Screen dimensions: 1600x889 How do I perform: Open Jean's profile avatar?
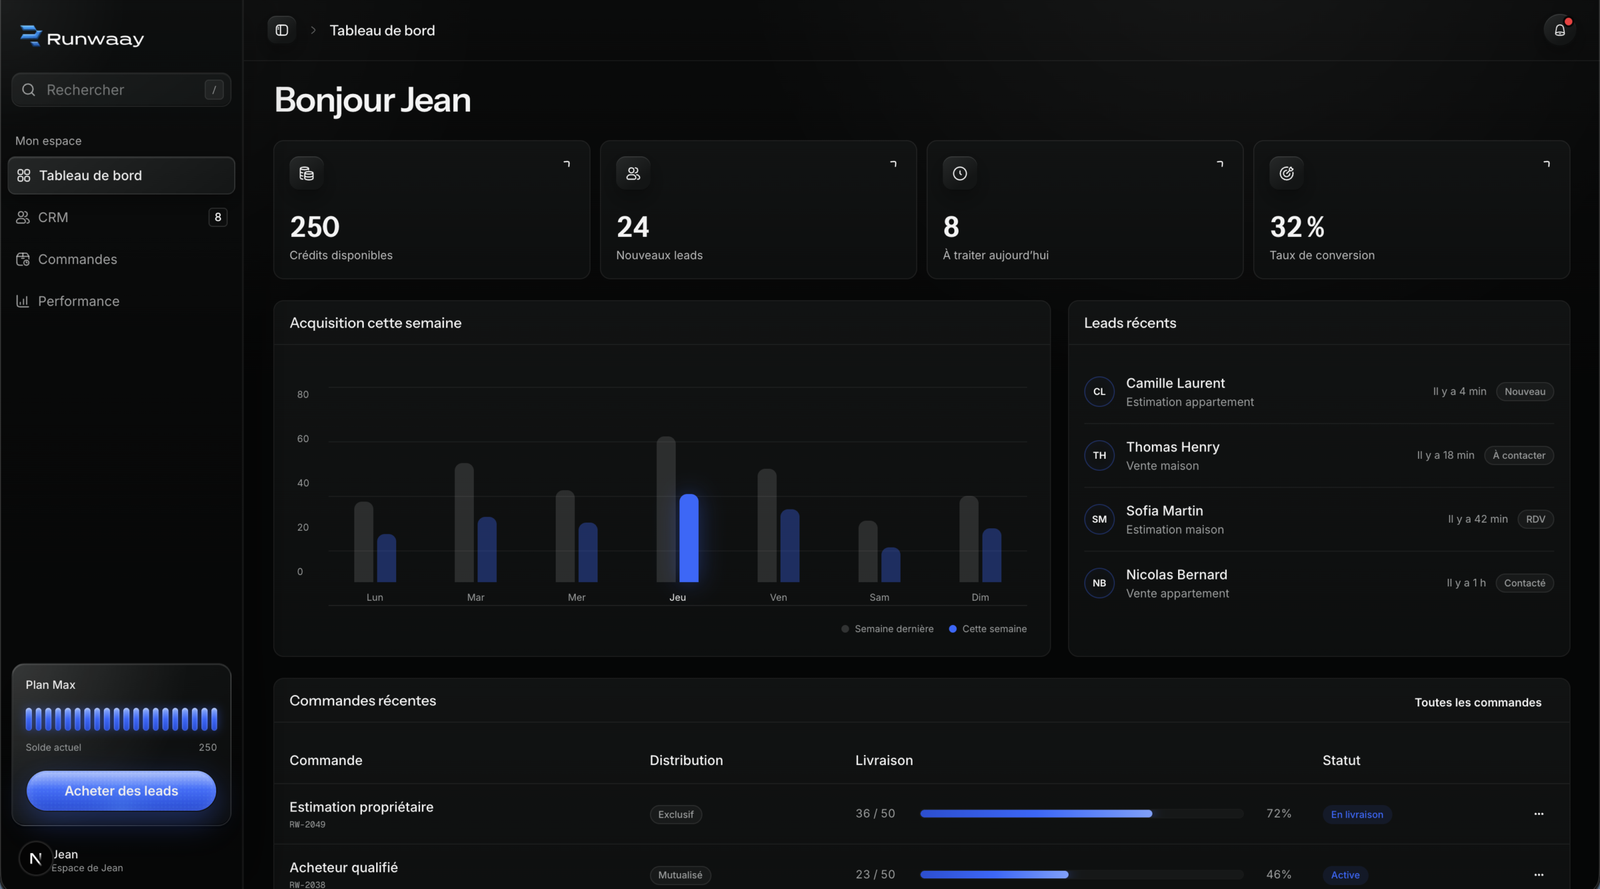coord(35,859)
